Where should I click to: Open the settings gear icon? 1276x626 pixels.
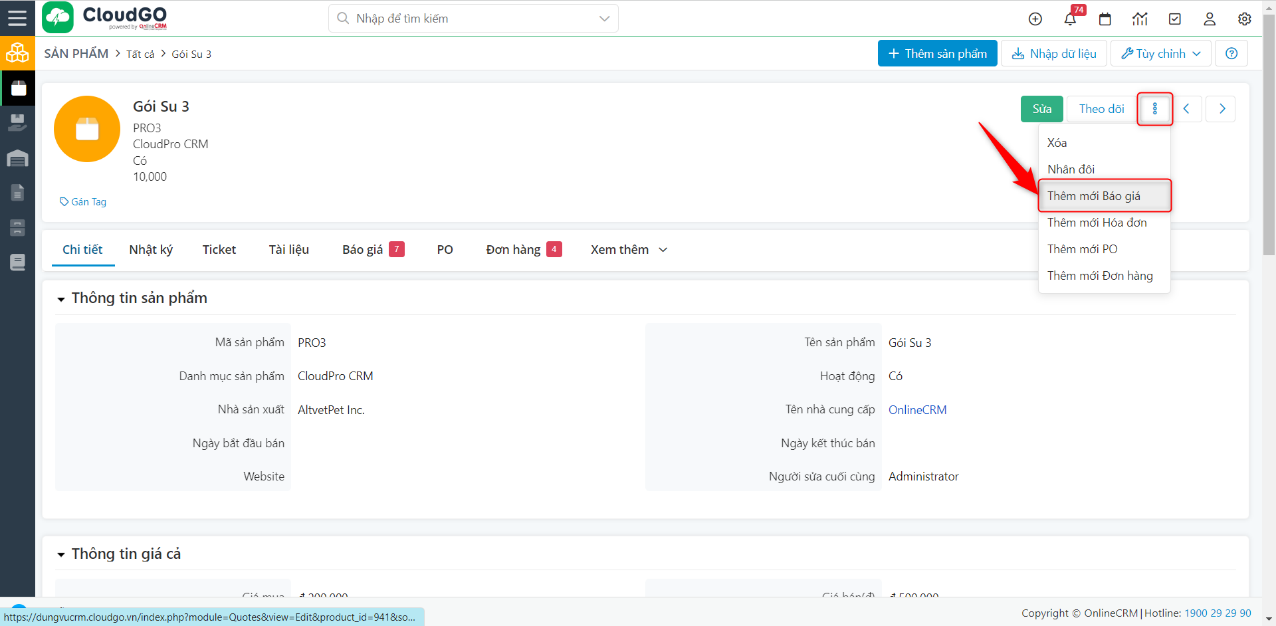(x=1244, y=19)
